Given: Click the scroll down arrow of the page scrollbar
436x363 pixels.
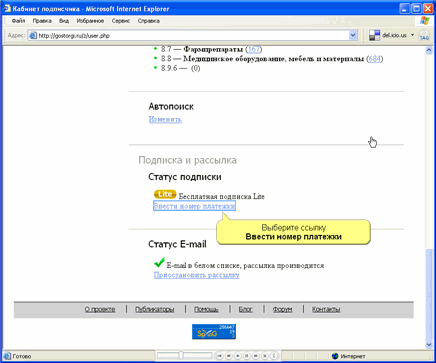Looking at the screenshot, I should point(429,345).
